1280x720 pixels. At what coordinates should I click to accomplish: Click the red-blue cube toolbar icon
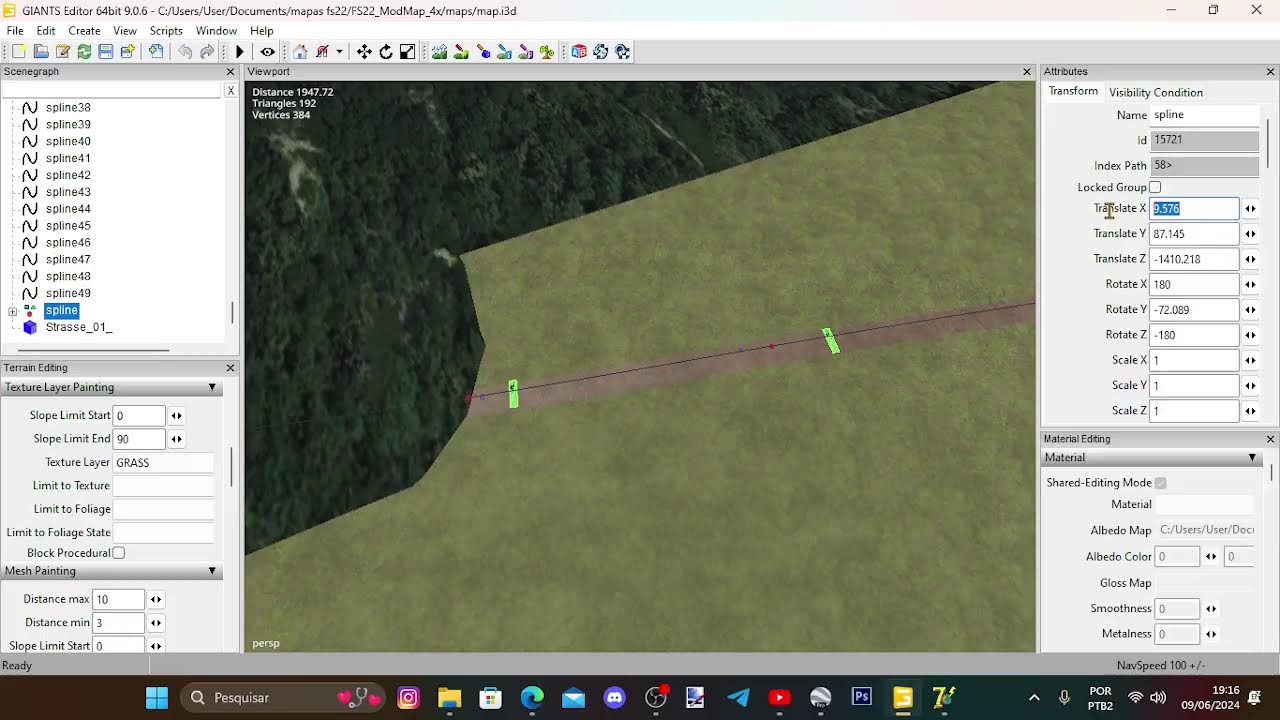[579, 52]
